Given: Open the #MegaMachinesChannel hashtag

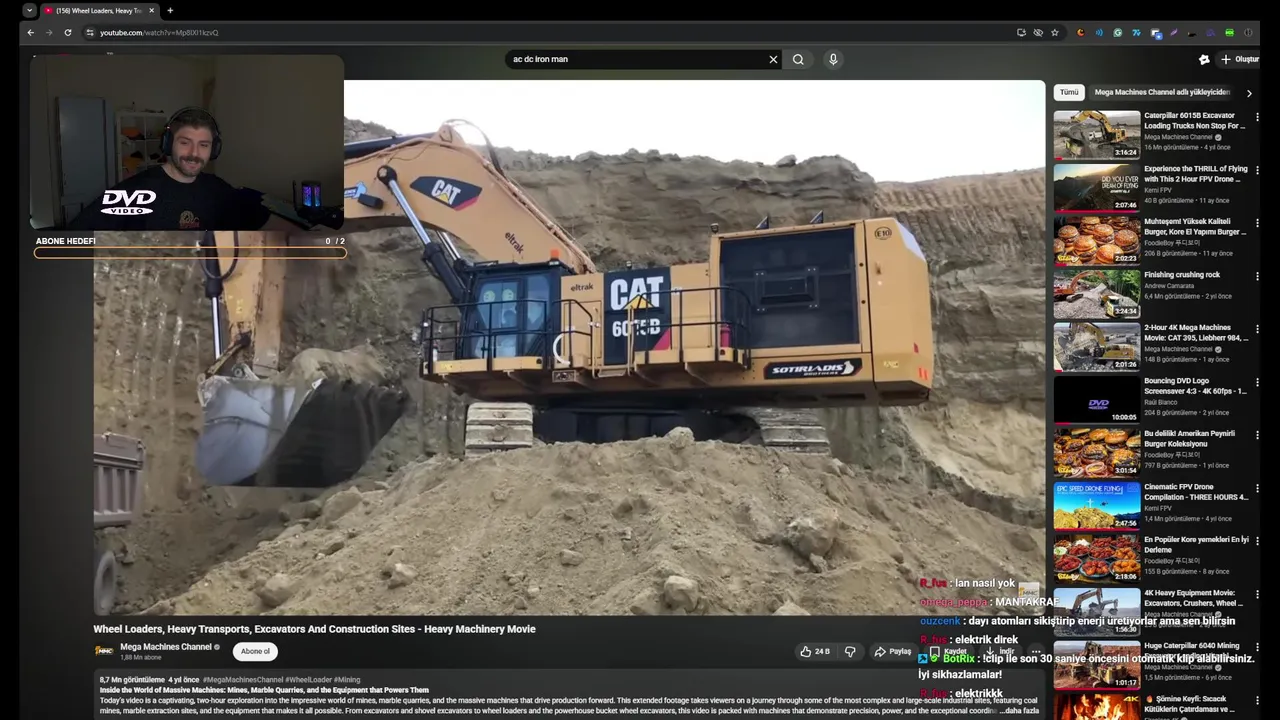Looking at the screenshot, I should pos(243,680).
